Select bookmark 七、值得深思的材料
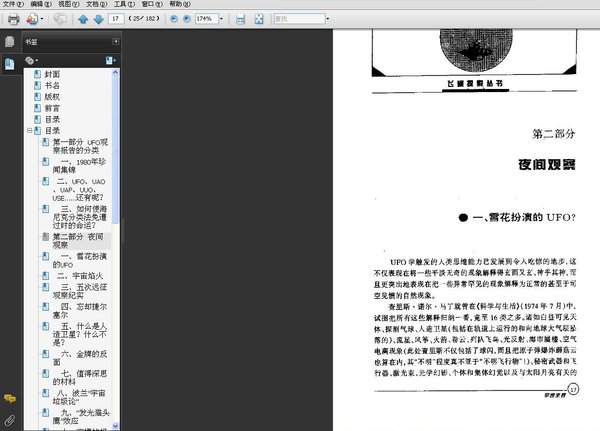 tap(80, 377)
